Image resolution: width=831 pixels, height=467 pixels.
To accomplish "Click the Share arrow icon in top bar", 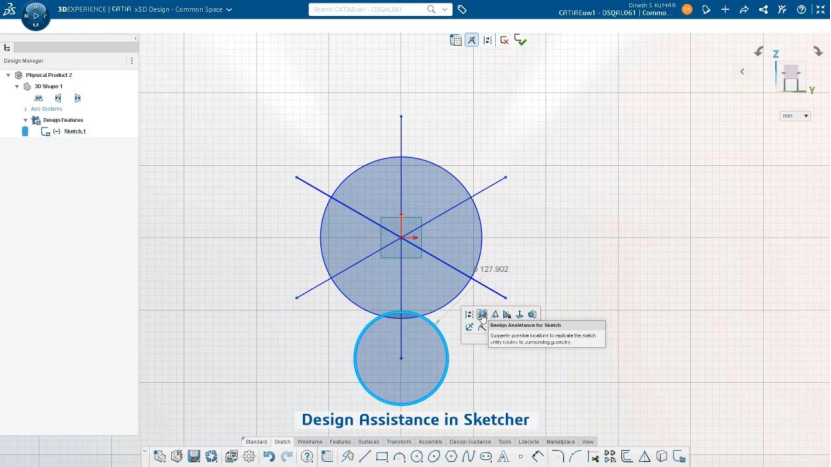I will [744, 10].
